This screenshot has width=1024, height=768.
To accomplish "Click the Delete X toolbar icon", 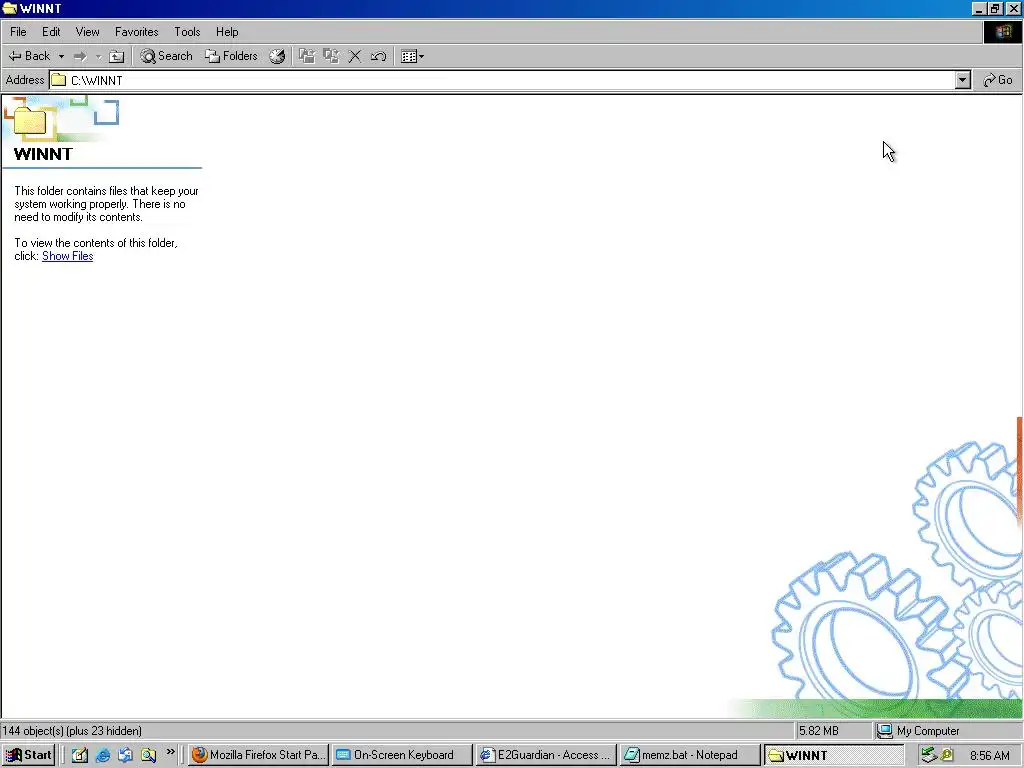I will pos(355,56).
